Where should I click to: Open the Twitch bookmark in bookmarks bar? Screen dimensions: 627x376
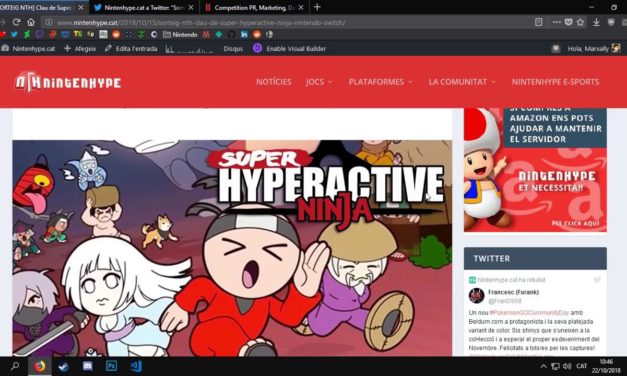pyautogui.click(x=39, y=34)
